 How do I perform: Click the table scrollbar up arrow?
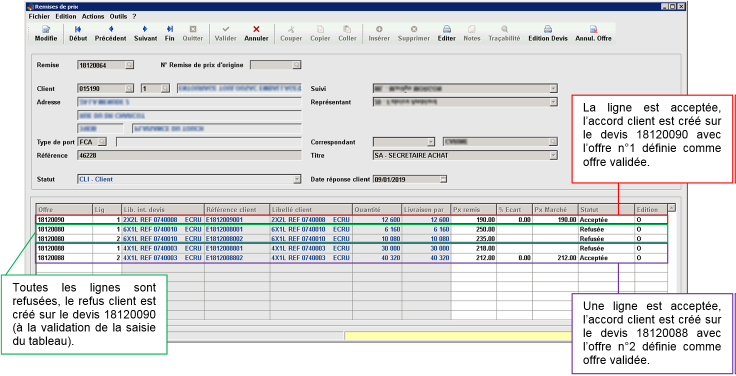pos(672,207)
